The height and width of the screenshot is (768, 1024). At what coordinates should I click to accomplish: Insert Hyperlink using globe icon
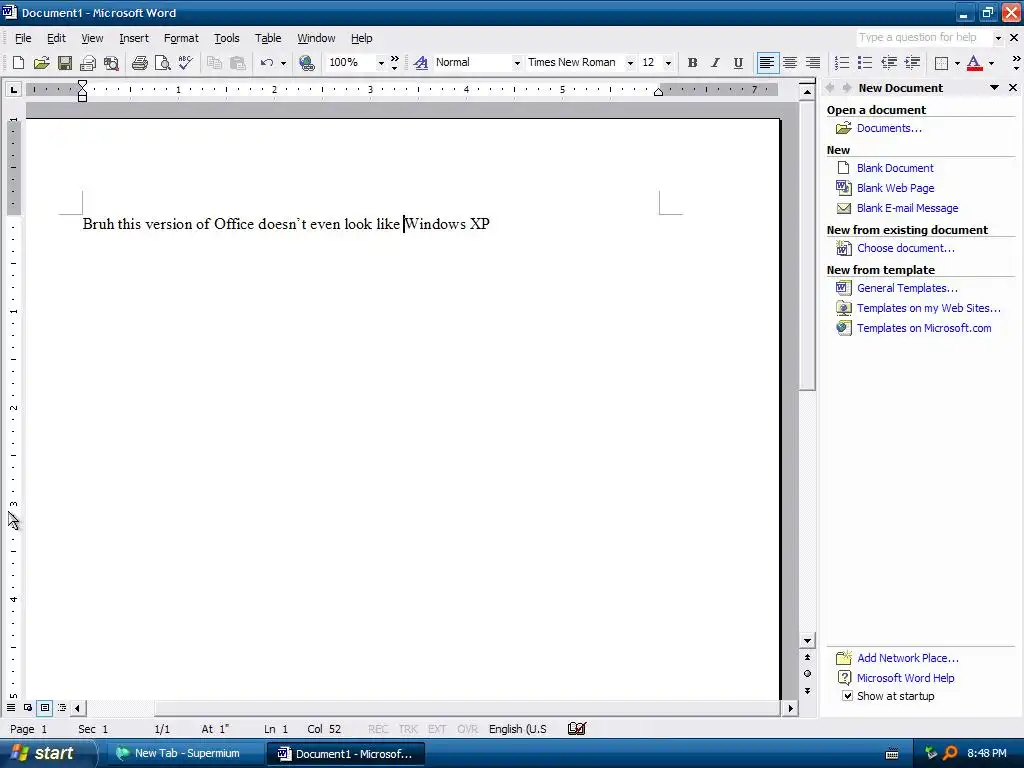pos(306,63)
